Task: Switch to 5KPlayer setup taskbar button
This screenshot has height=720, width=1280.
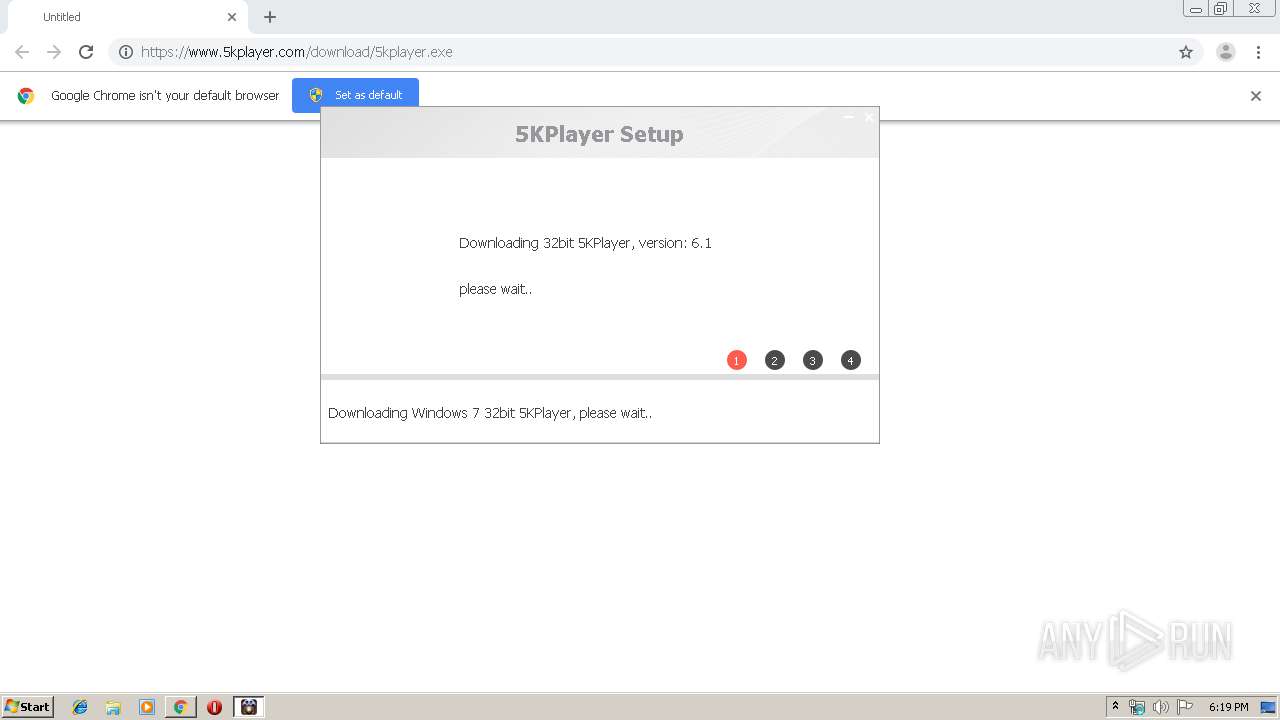Action: (249, 707)
